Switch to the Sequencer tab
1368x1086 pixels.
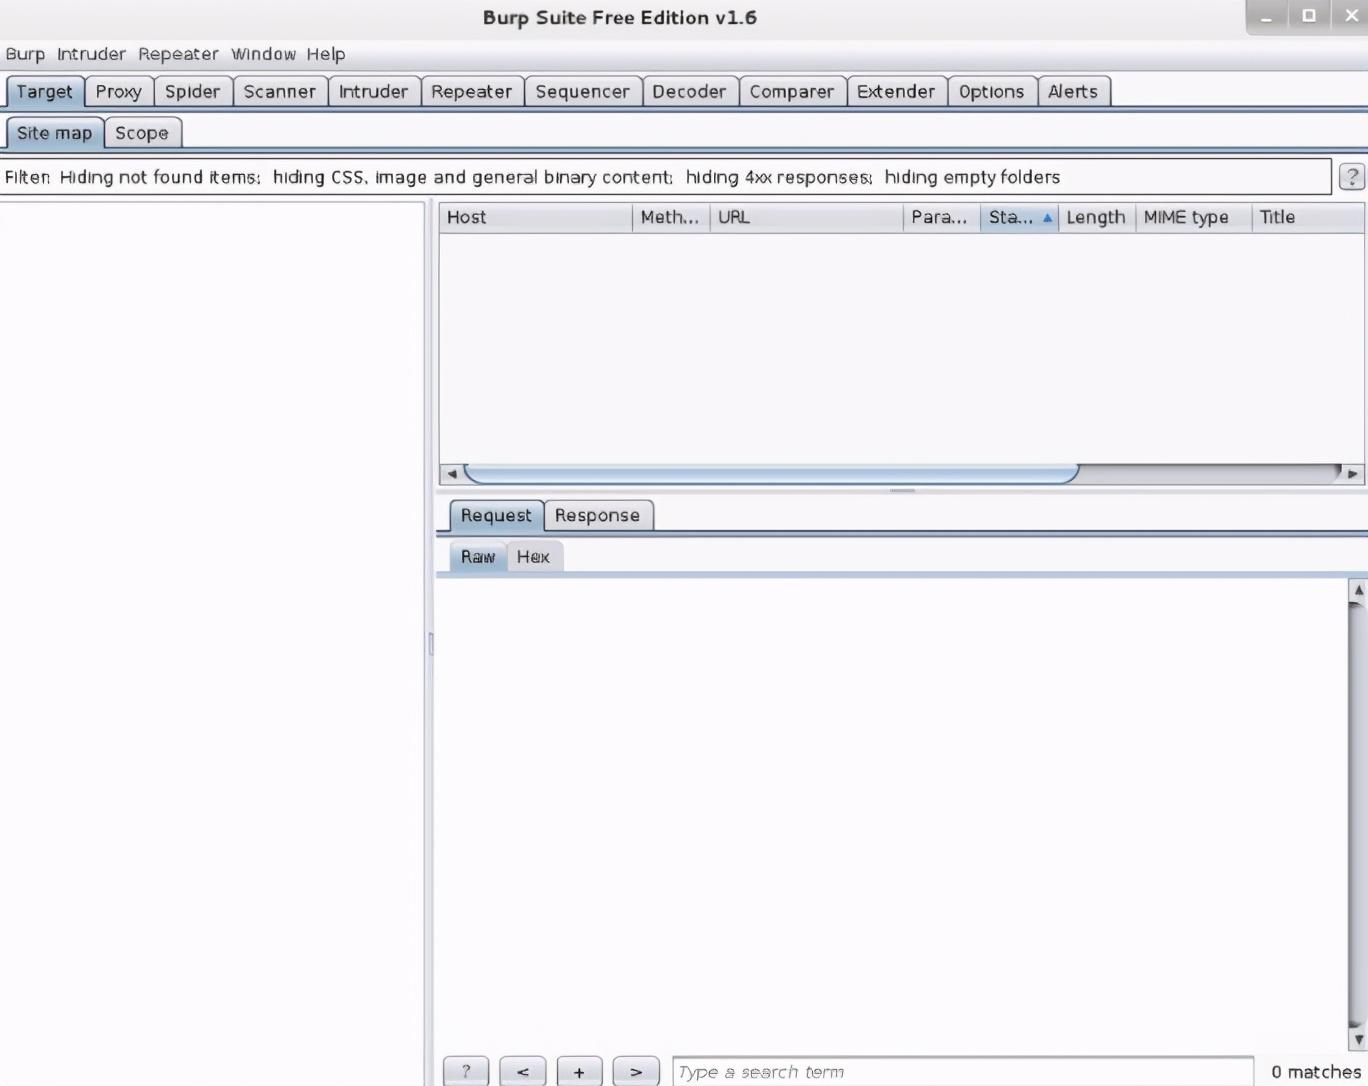click(x=583, y=92)
